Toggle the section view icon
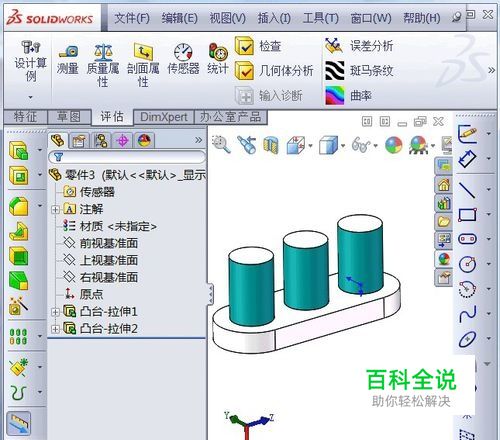The height and width of the screenshot is (440, 500). point(271,145)
